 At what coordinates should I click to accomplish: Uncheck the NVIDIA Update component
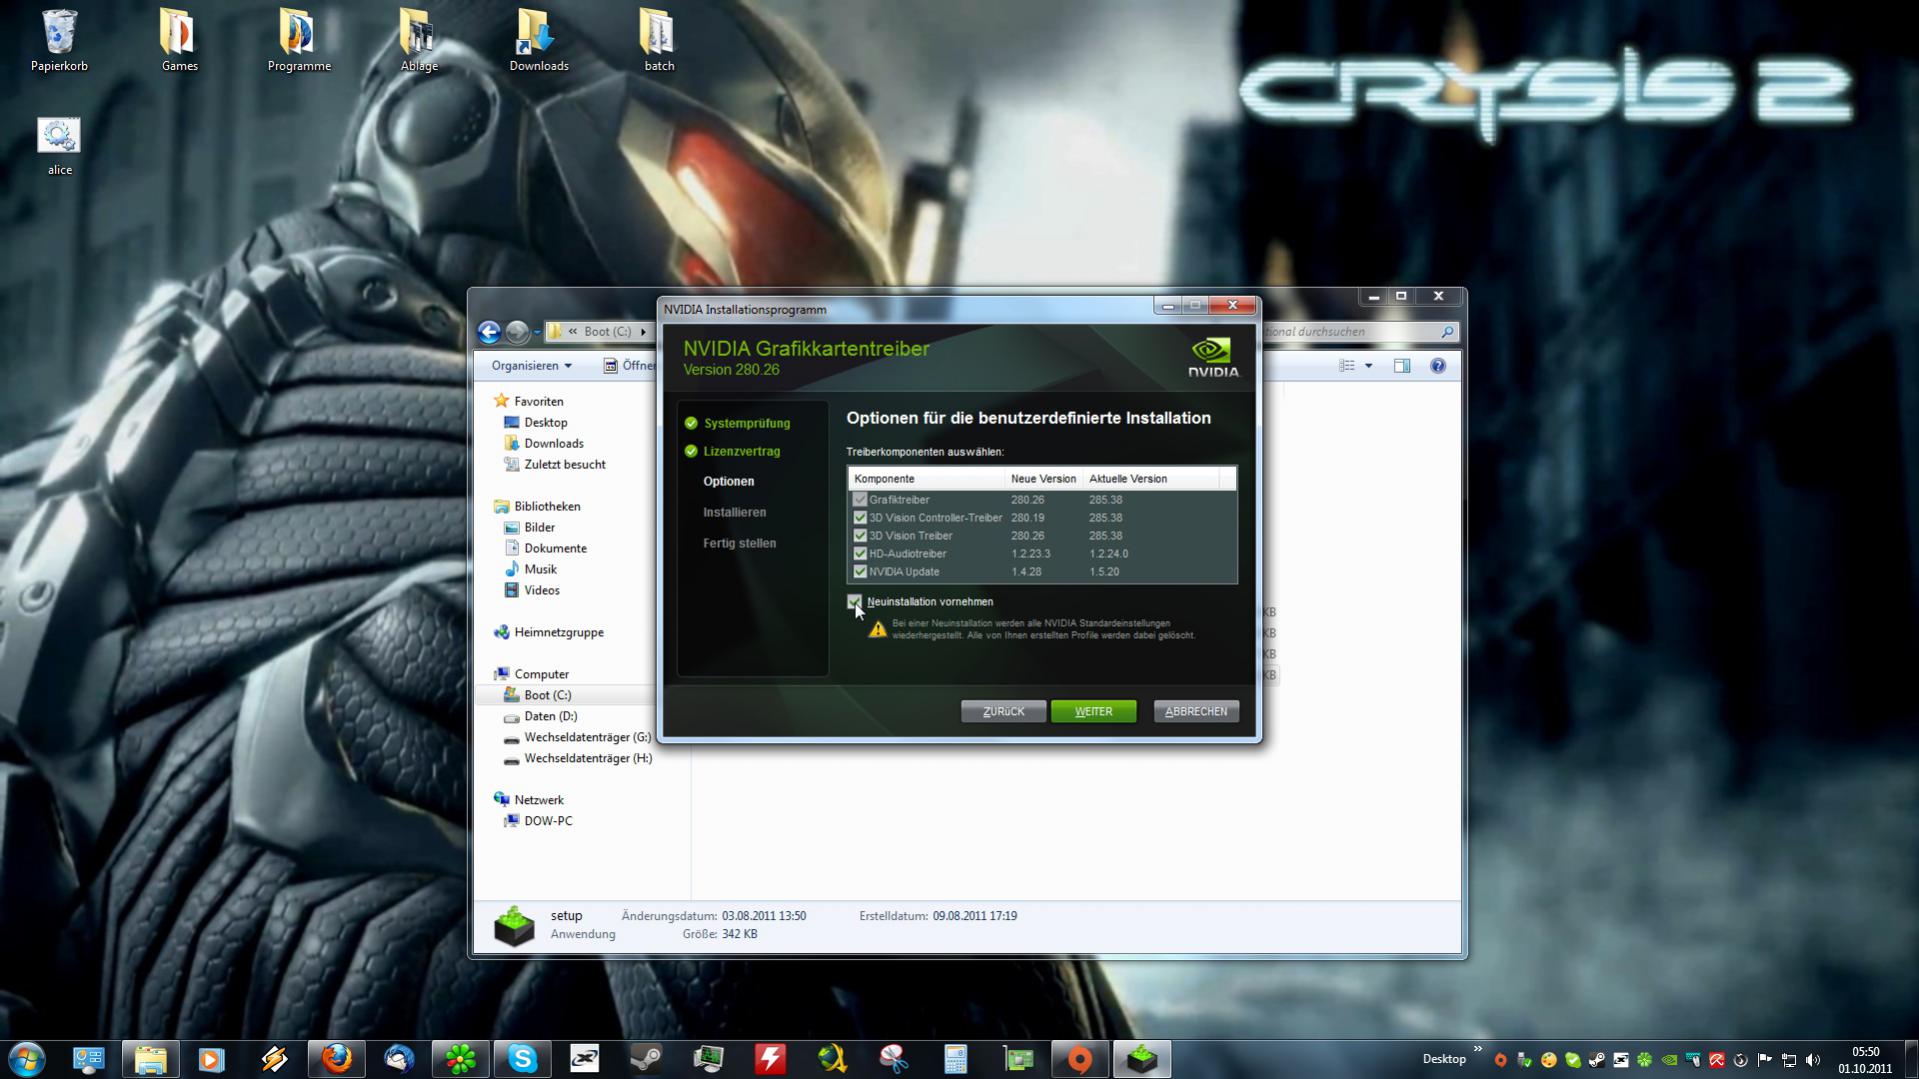tap(860, 572)
